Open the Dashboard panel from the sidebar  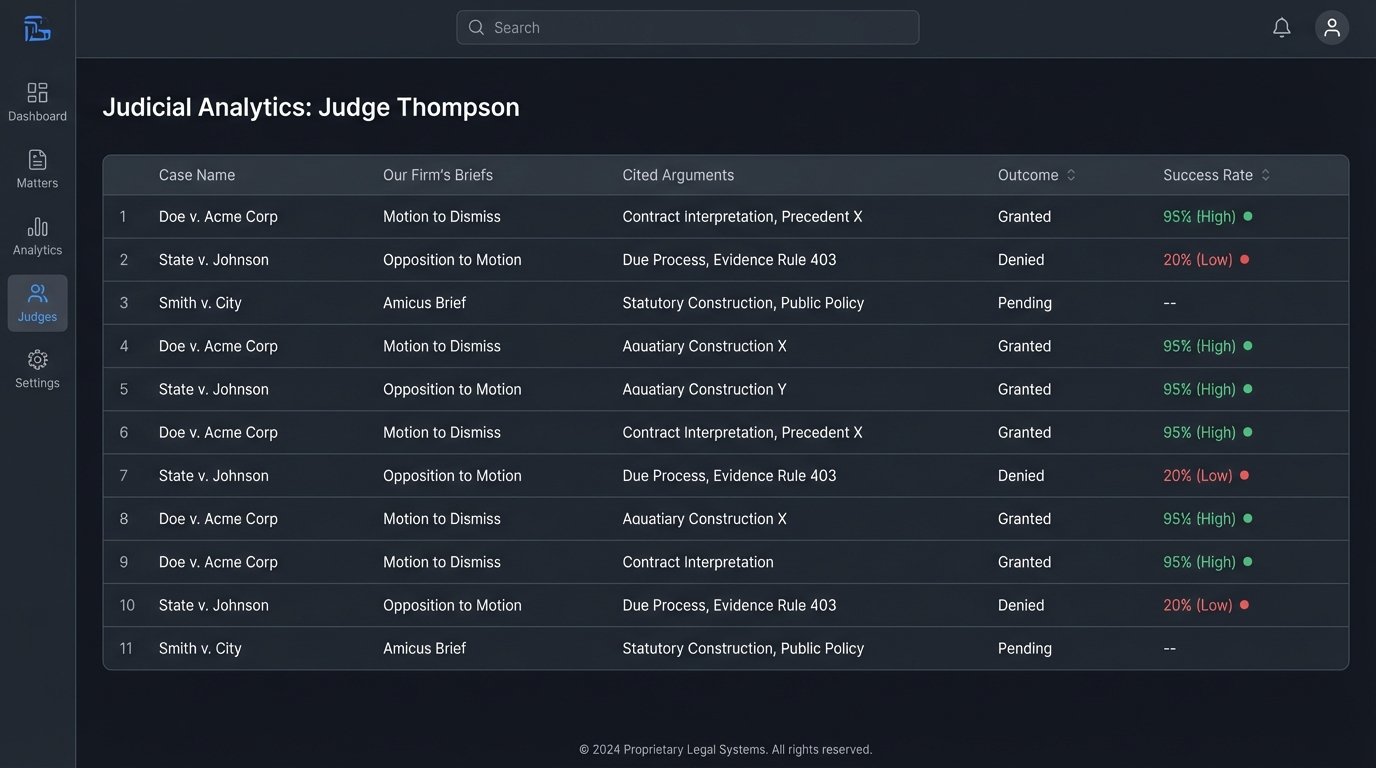[x=37, y=100]
